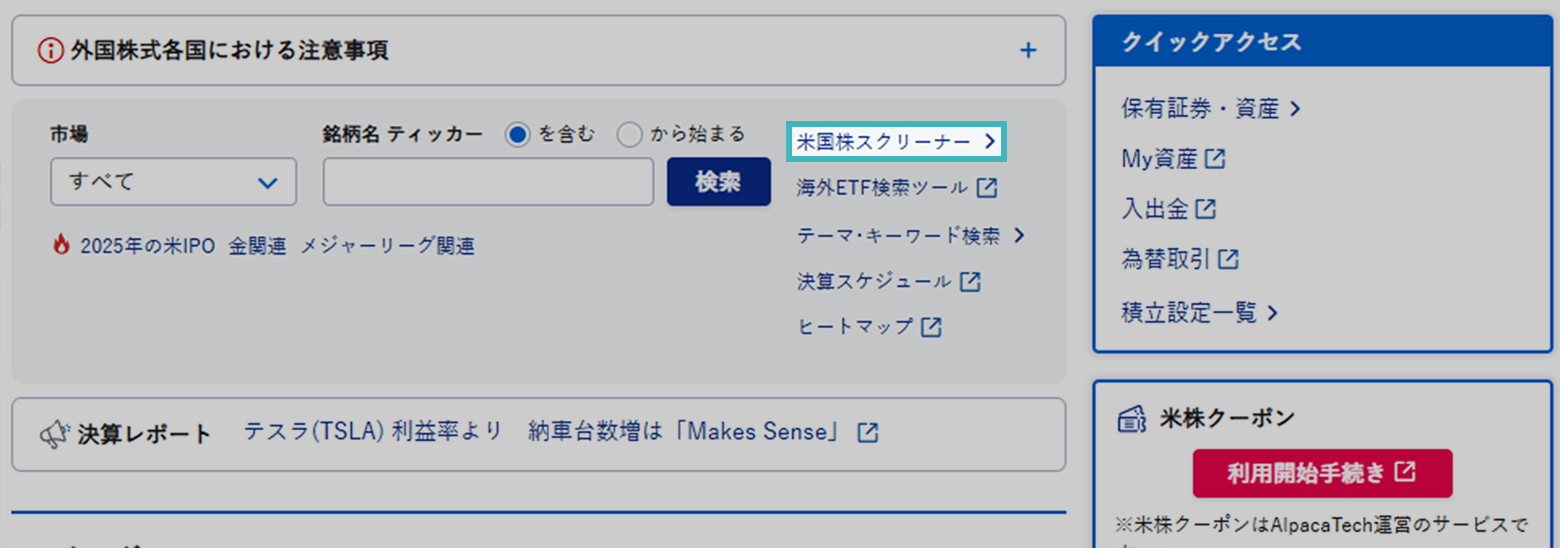Click the flame icon by 2025年の米IPO
This screenshot has width=1560, height=548.
(62, 245)
